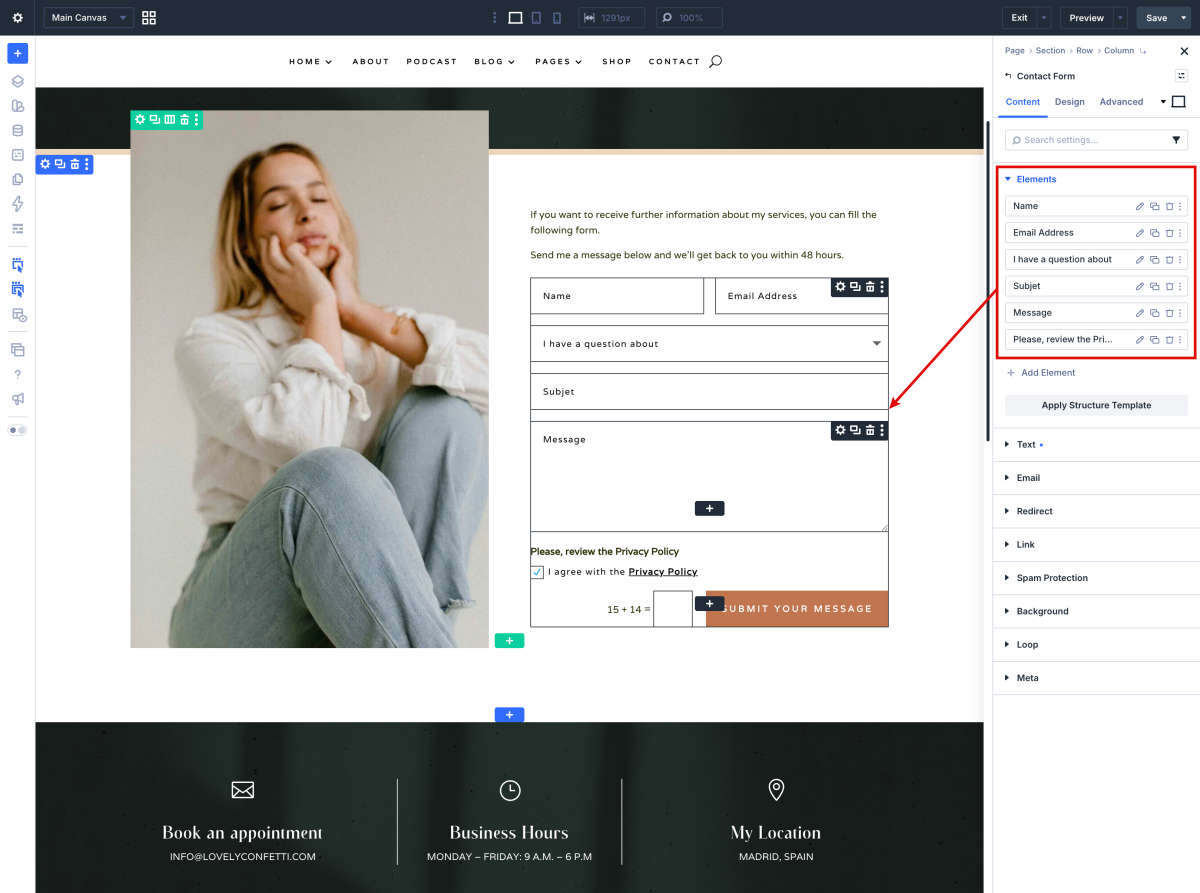This screenshot has height=893, width=1200.
Task: Toggle the switch at bottom of left sidebar
Action: [18, 430]
